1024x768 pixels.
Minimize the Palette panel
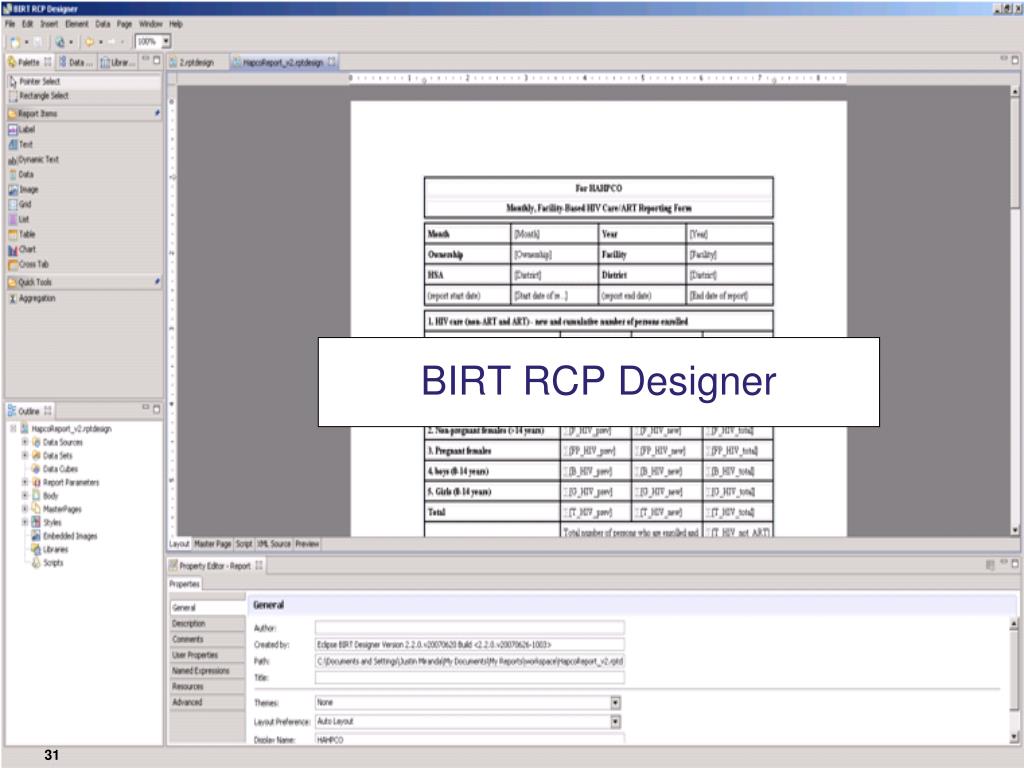[x=146, y=59]
